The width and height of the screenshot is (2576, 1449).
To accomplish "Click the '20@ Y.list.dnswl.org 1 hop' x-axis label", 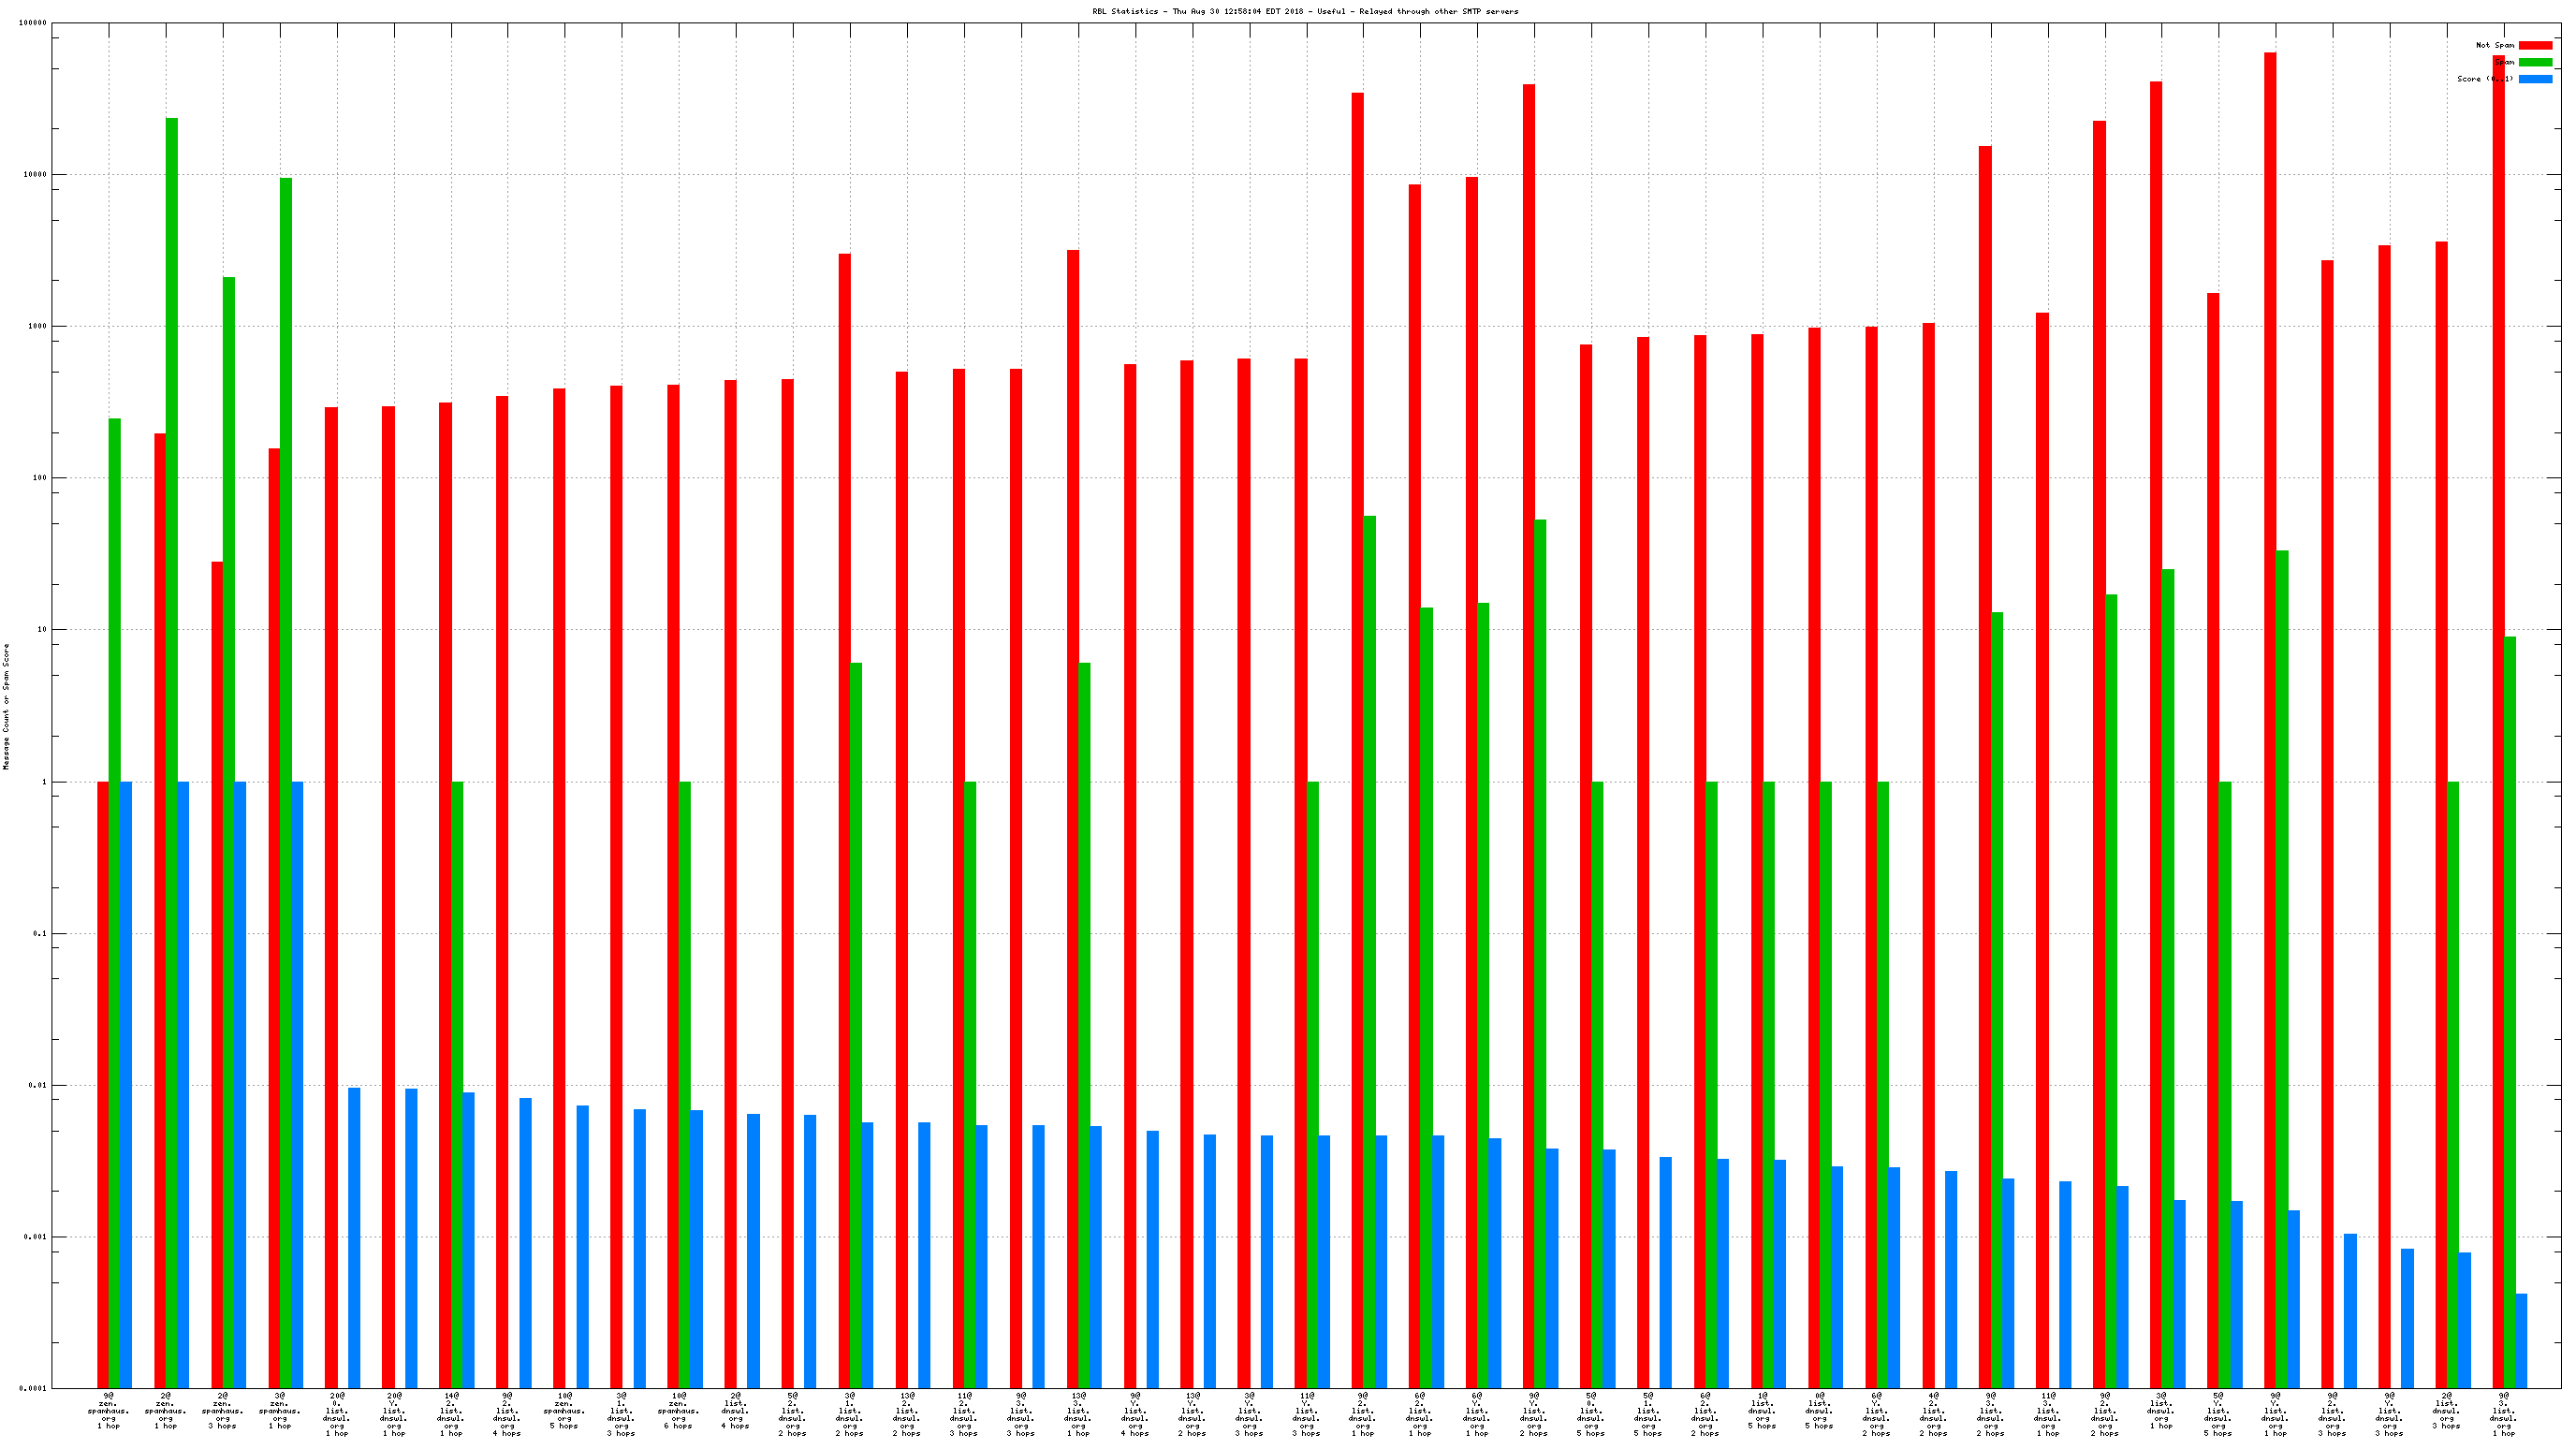I will tap(393, 1413).
